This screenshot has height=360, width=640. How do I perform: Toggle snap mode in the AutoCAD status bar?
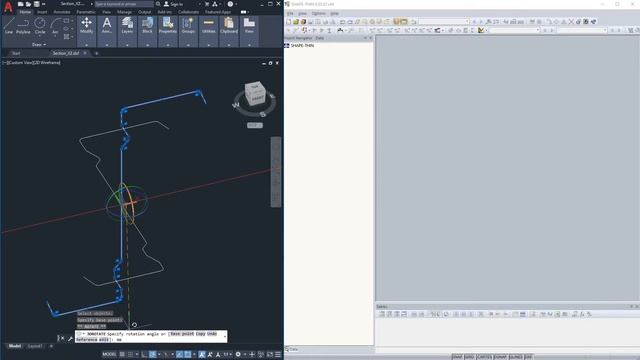pos(131,354)
